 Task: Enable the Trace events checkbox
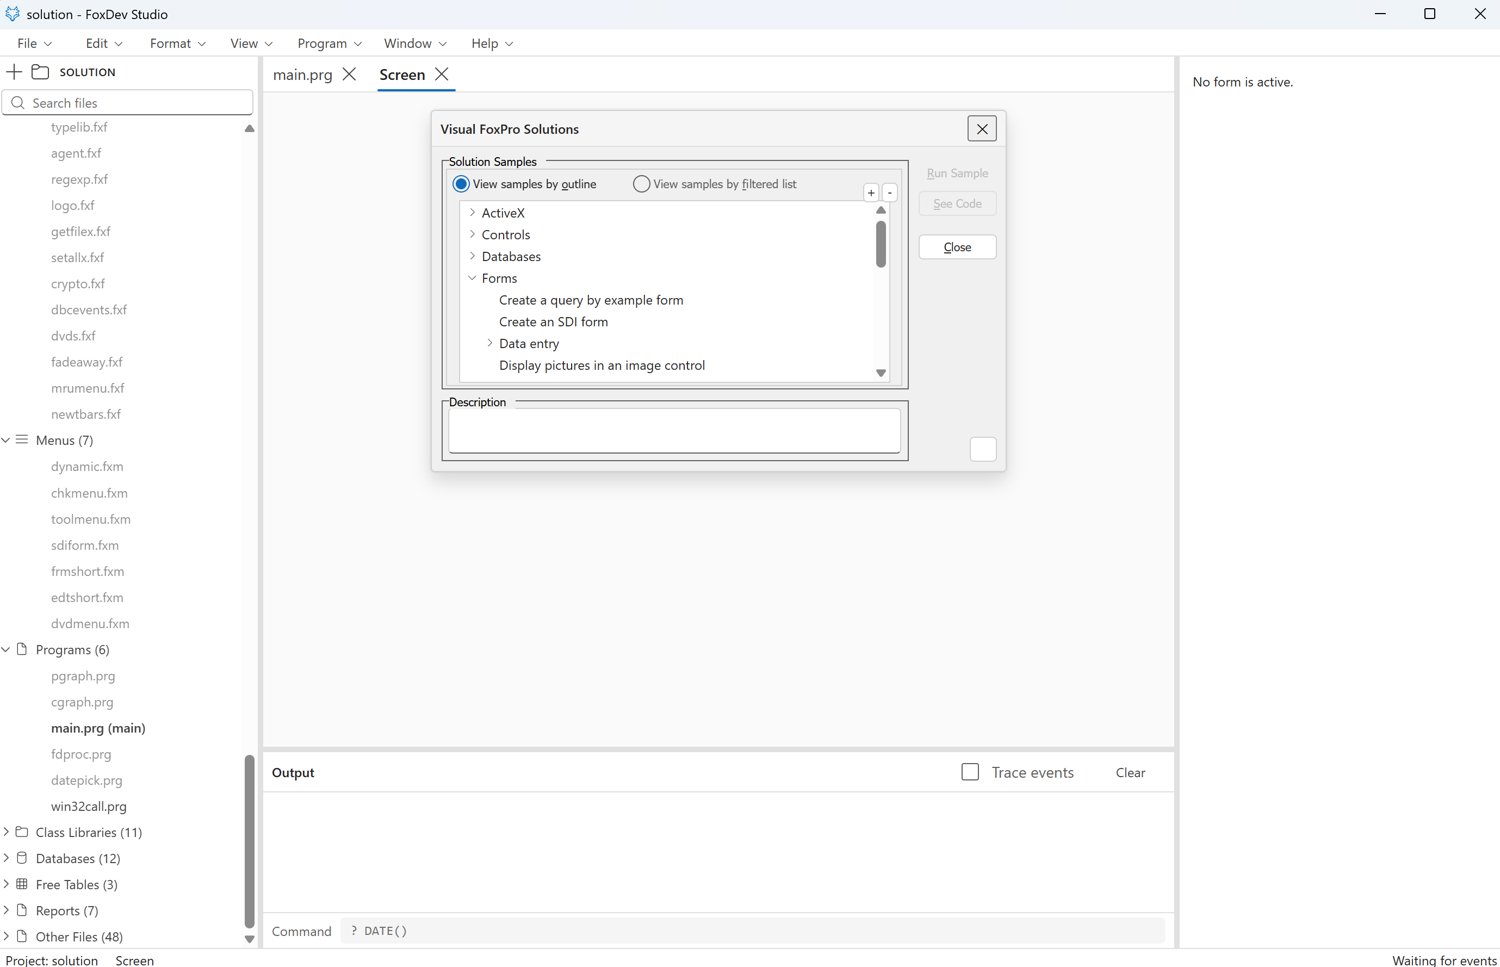pyautogui.click(x=970, y=772)
